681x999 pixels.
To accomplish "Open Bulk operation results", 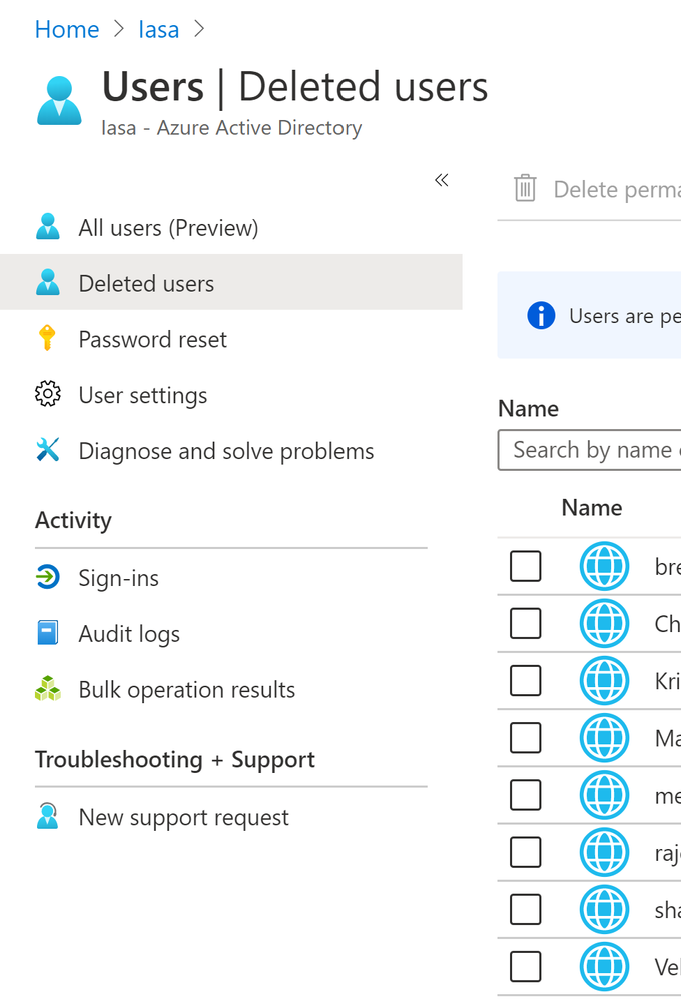I will tap(187, 689).
